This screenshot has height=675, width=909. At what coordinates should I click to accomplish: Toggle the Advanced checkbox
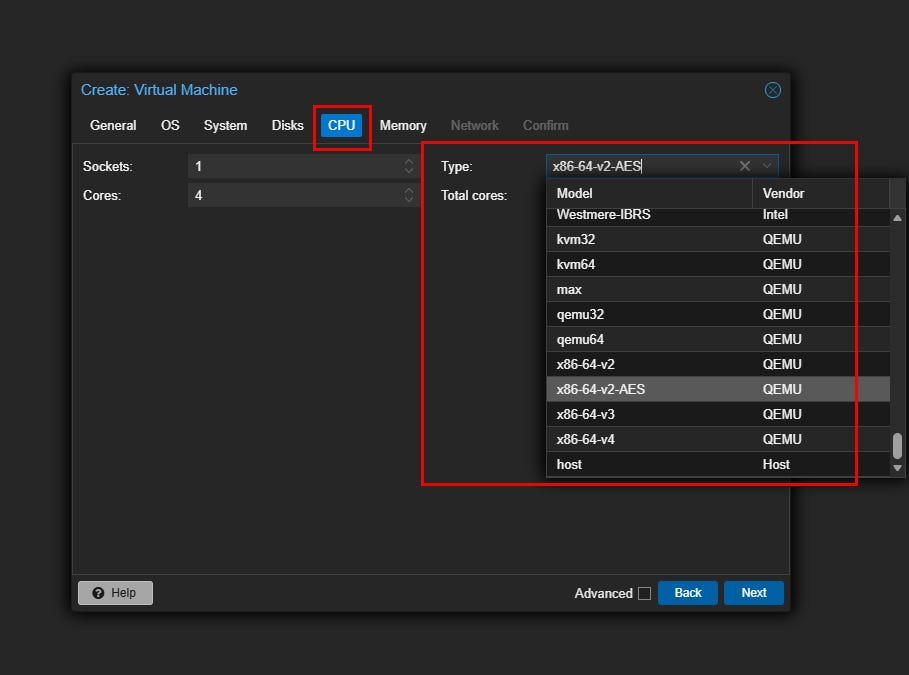pos(644,593)
